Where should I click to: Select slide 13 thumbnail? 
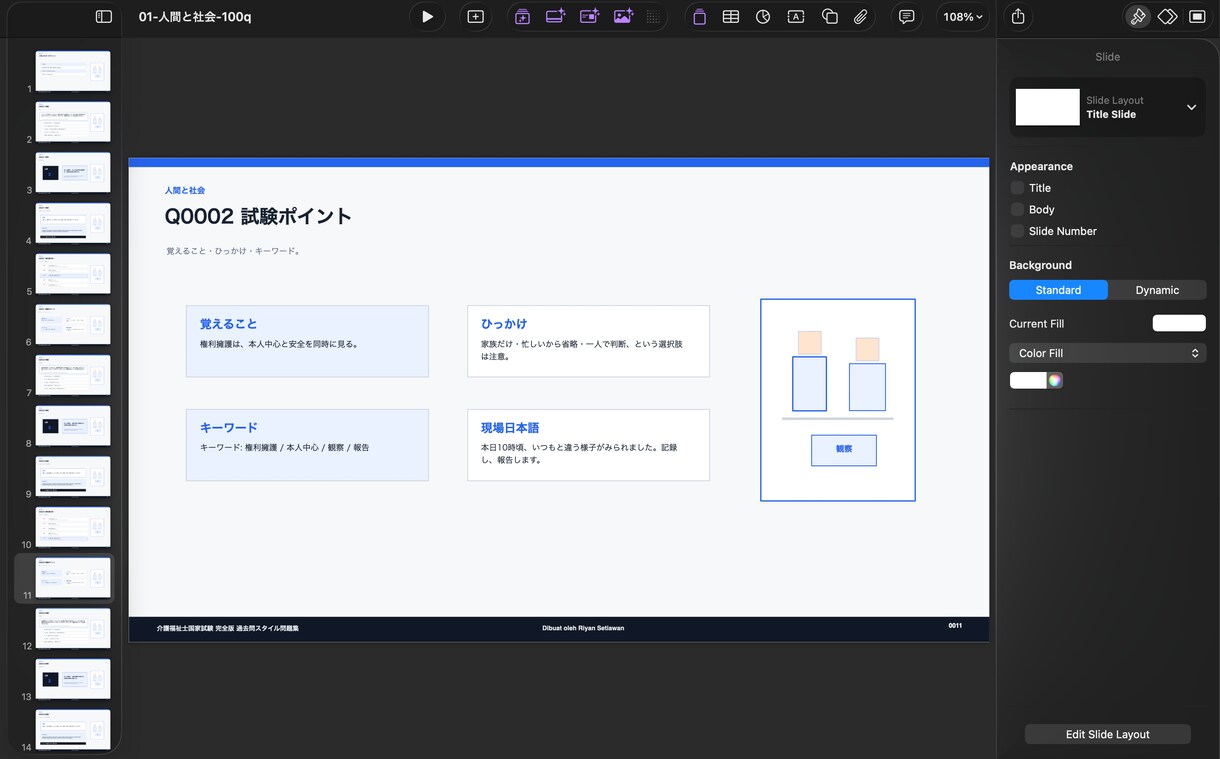coord(73,679)
